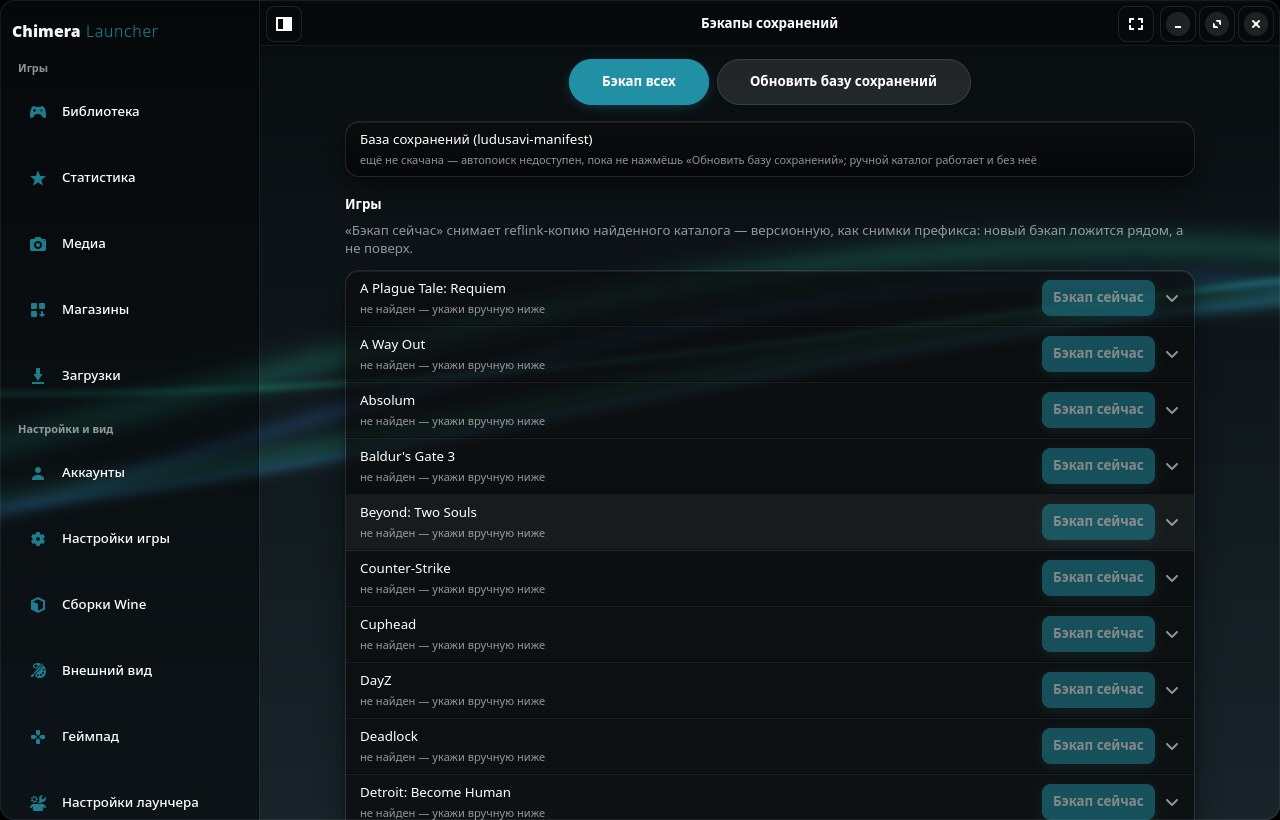
Task: Expand the Cuphead row chevron
Action: coord(1172,634)
